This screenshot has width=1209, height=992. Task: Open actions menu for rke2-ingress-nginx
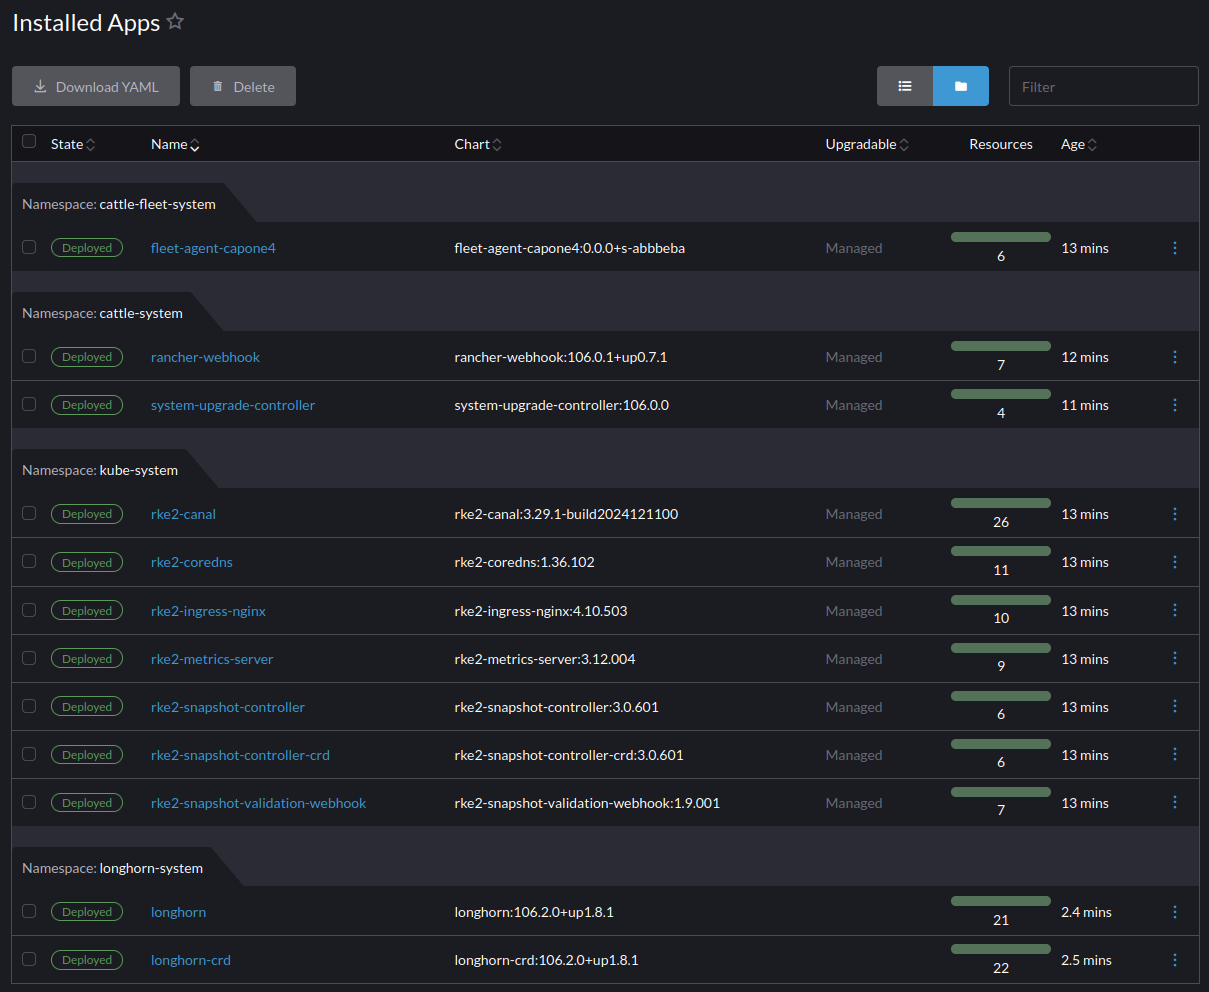tap(1175, 611)
